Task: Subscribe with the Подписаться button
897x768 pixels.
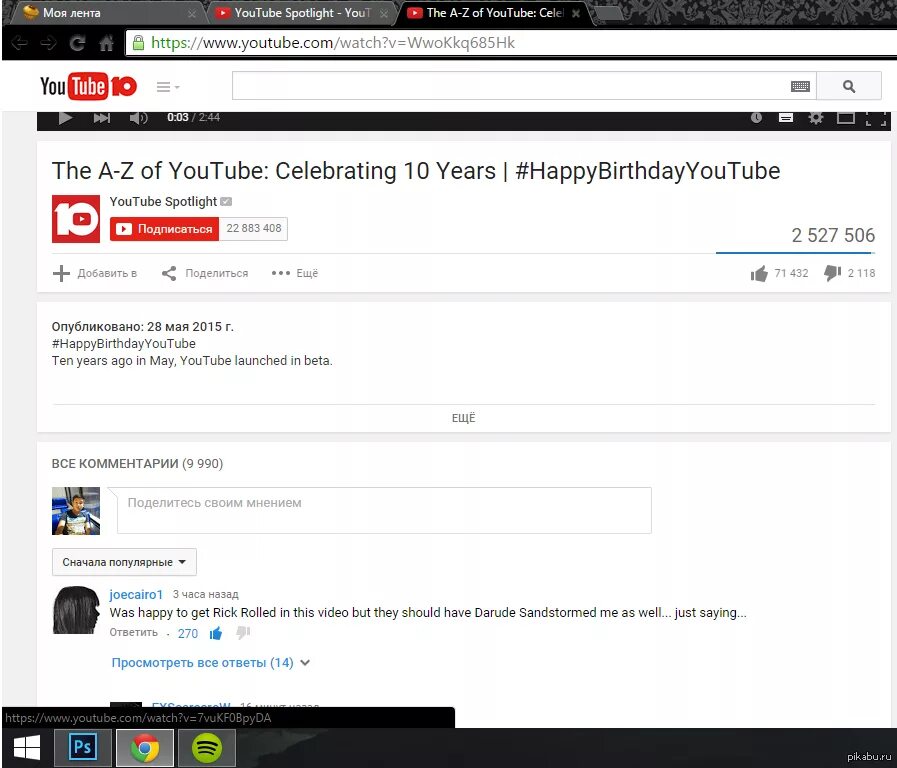Action: pos(164,229)
